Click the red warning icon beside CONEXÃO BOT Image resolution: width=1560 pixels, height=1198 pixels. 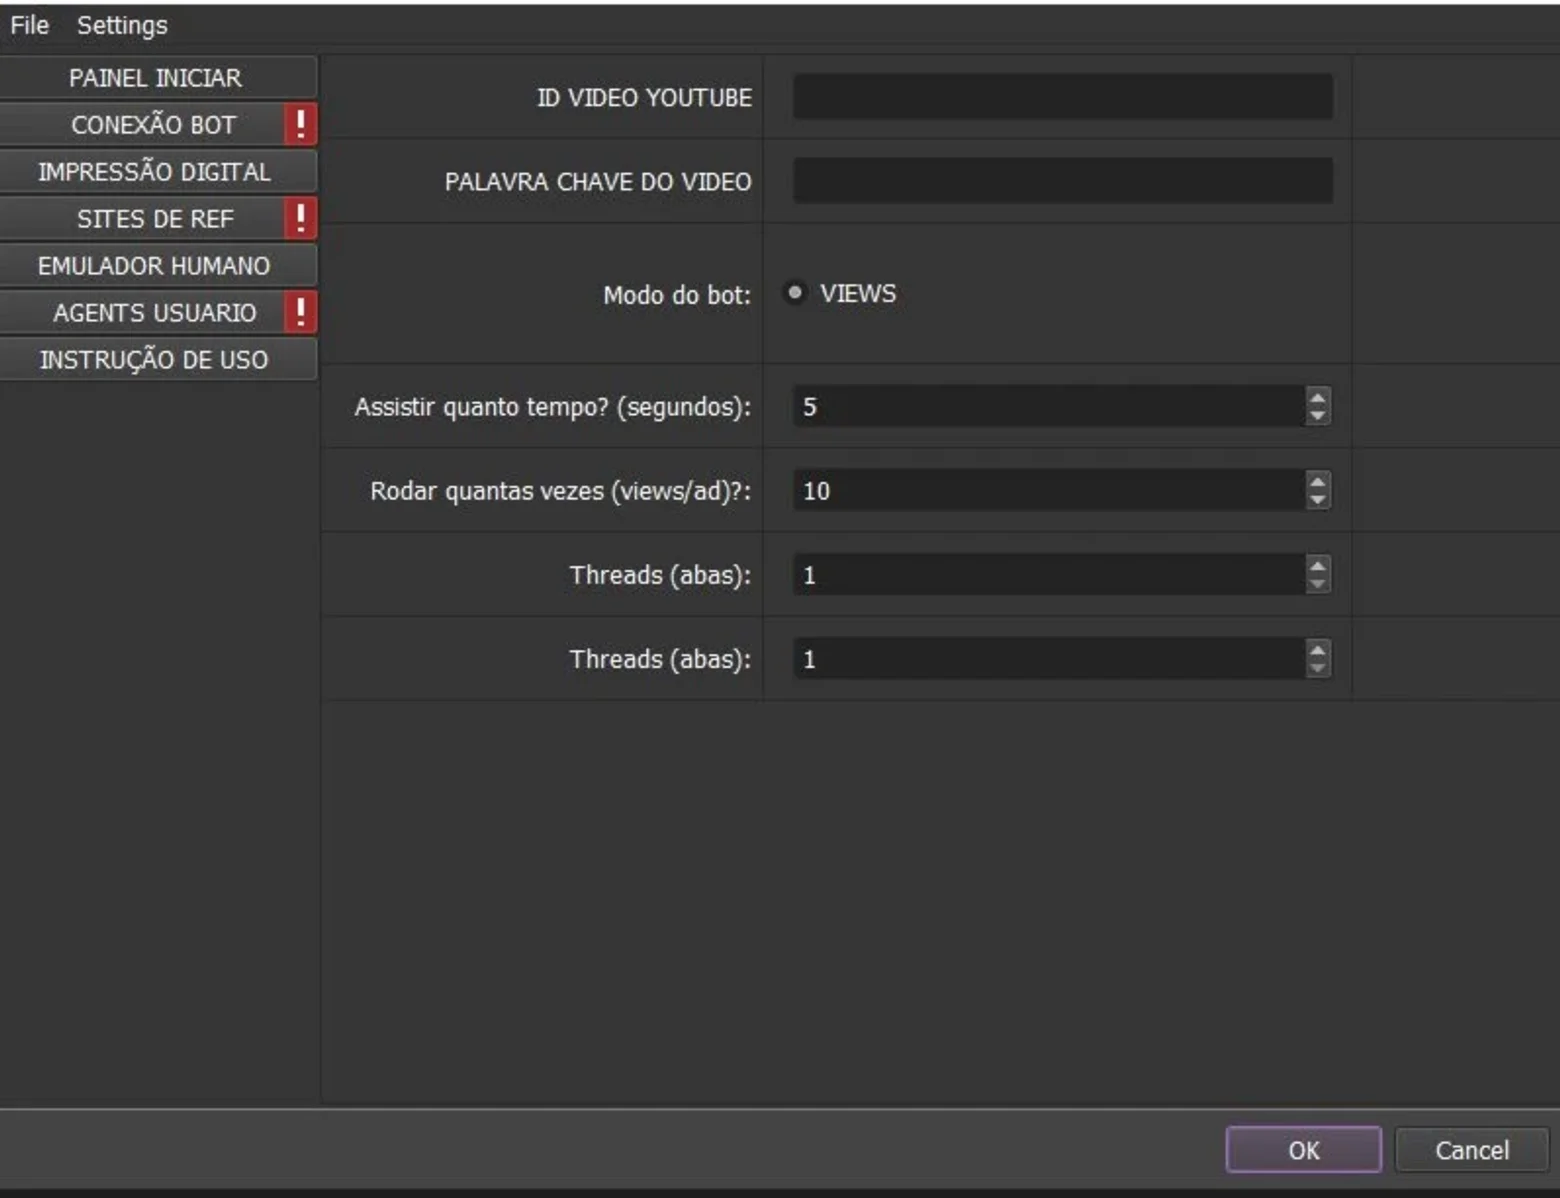click(300, 124)
